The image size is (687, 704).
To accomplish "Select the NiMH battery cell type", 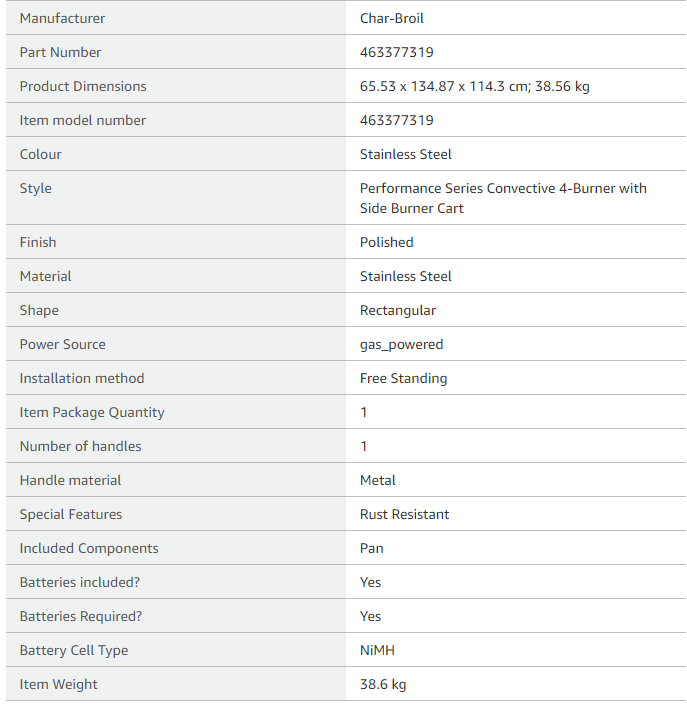I will coord(377,650).
